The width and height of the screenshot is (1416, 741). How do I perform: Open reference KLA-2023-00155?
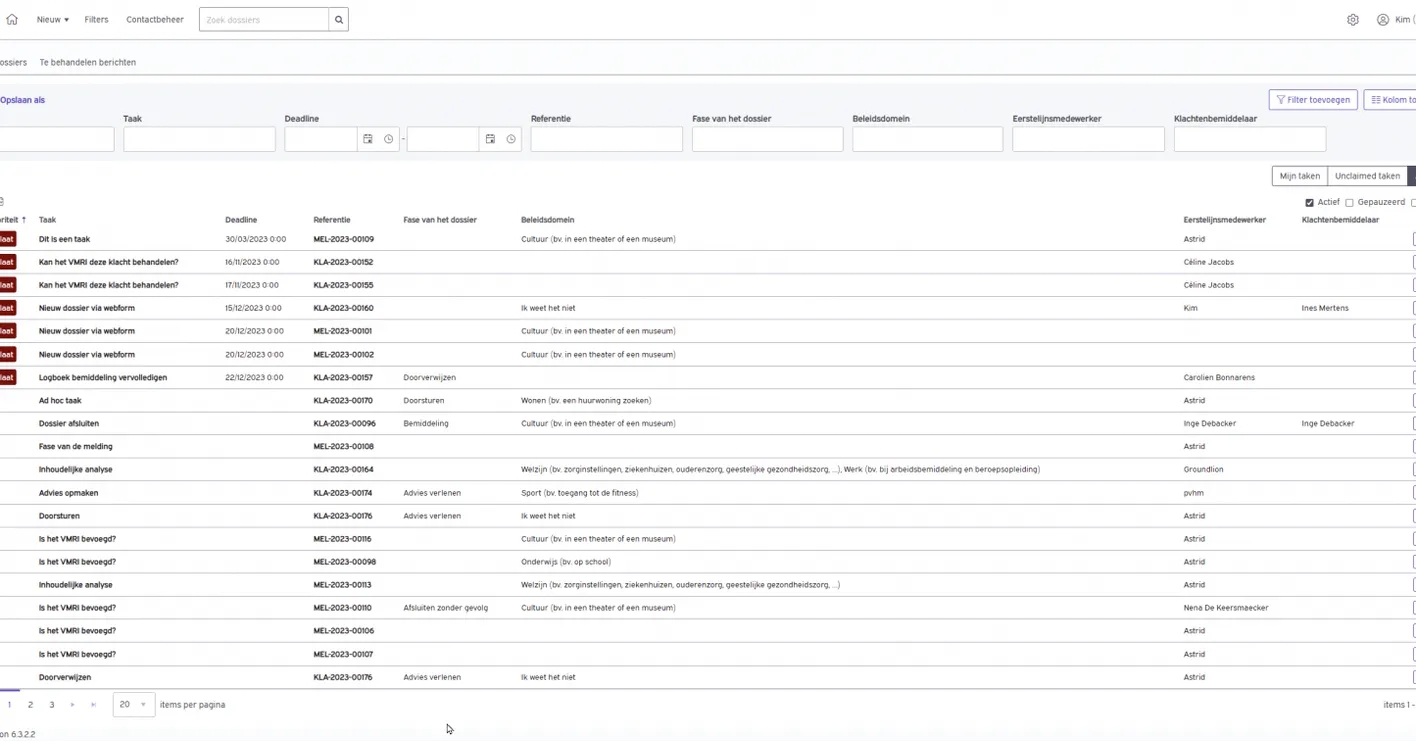(343, 285)
